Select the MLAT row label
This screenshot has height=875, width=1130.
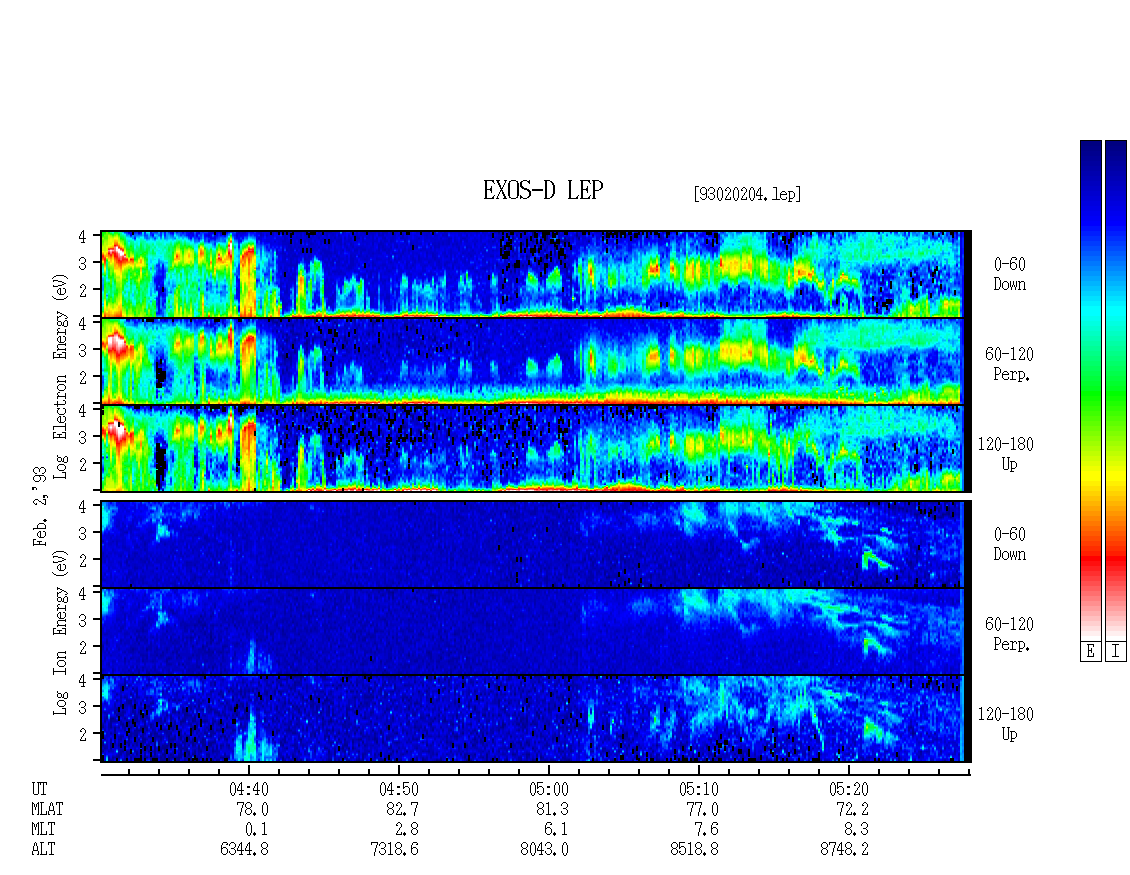[x=47, y=809]
